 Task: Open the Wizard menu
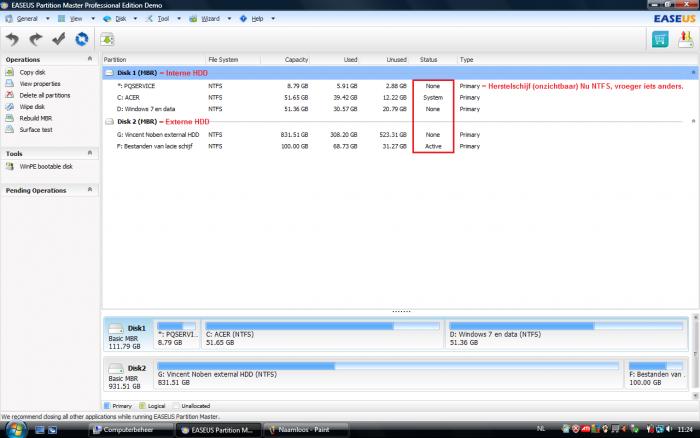point(210,19)
